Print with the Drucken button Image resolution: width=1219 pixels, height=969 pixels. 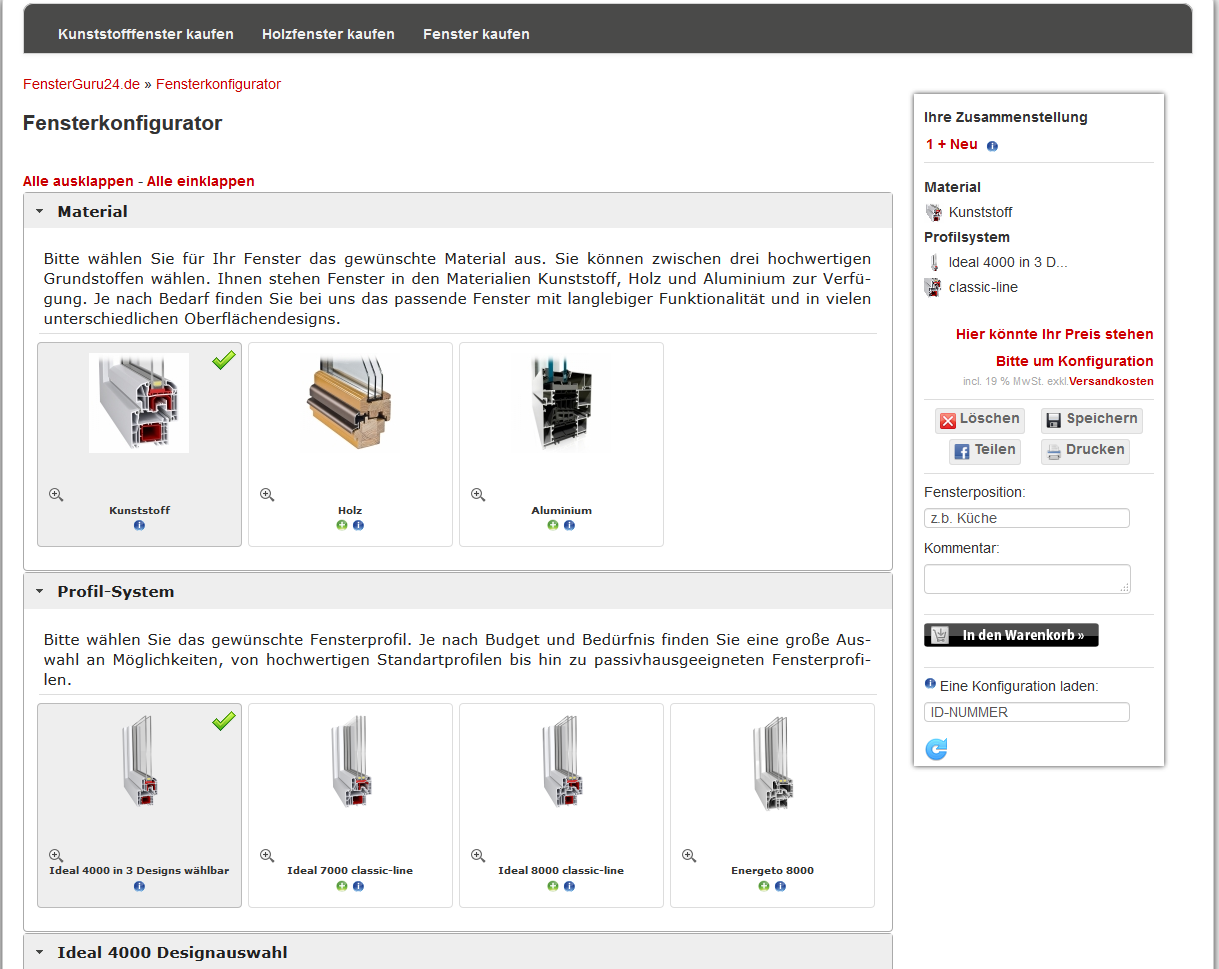pyautogui.click(x=1085, y=451)
